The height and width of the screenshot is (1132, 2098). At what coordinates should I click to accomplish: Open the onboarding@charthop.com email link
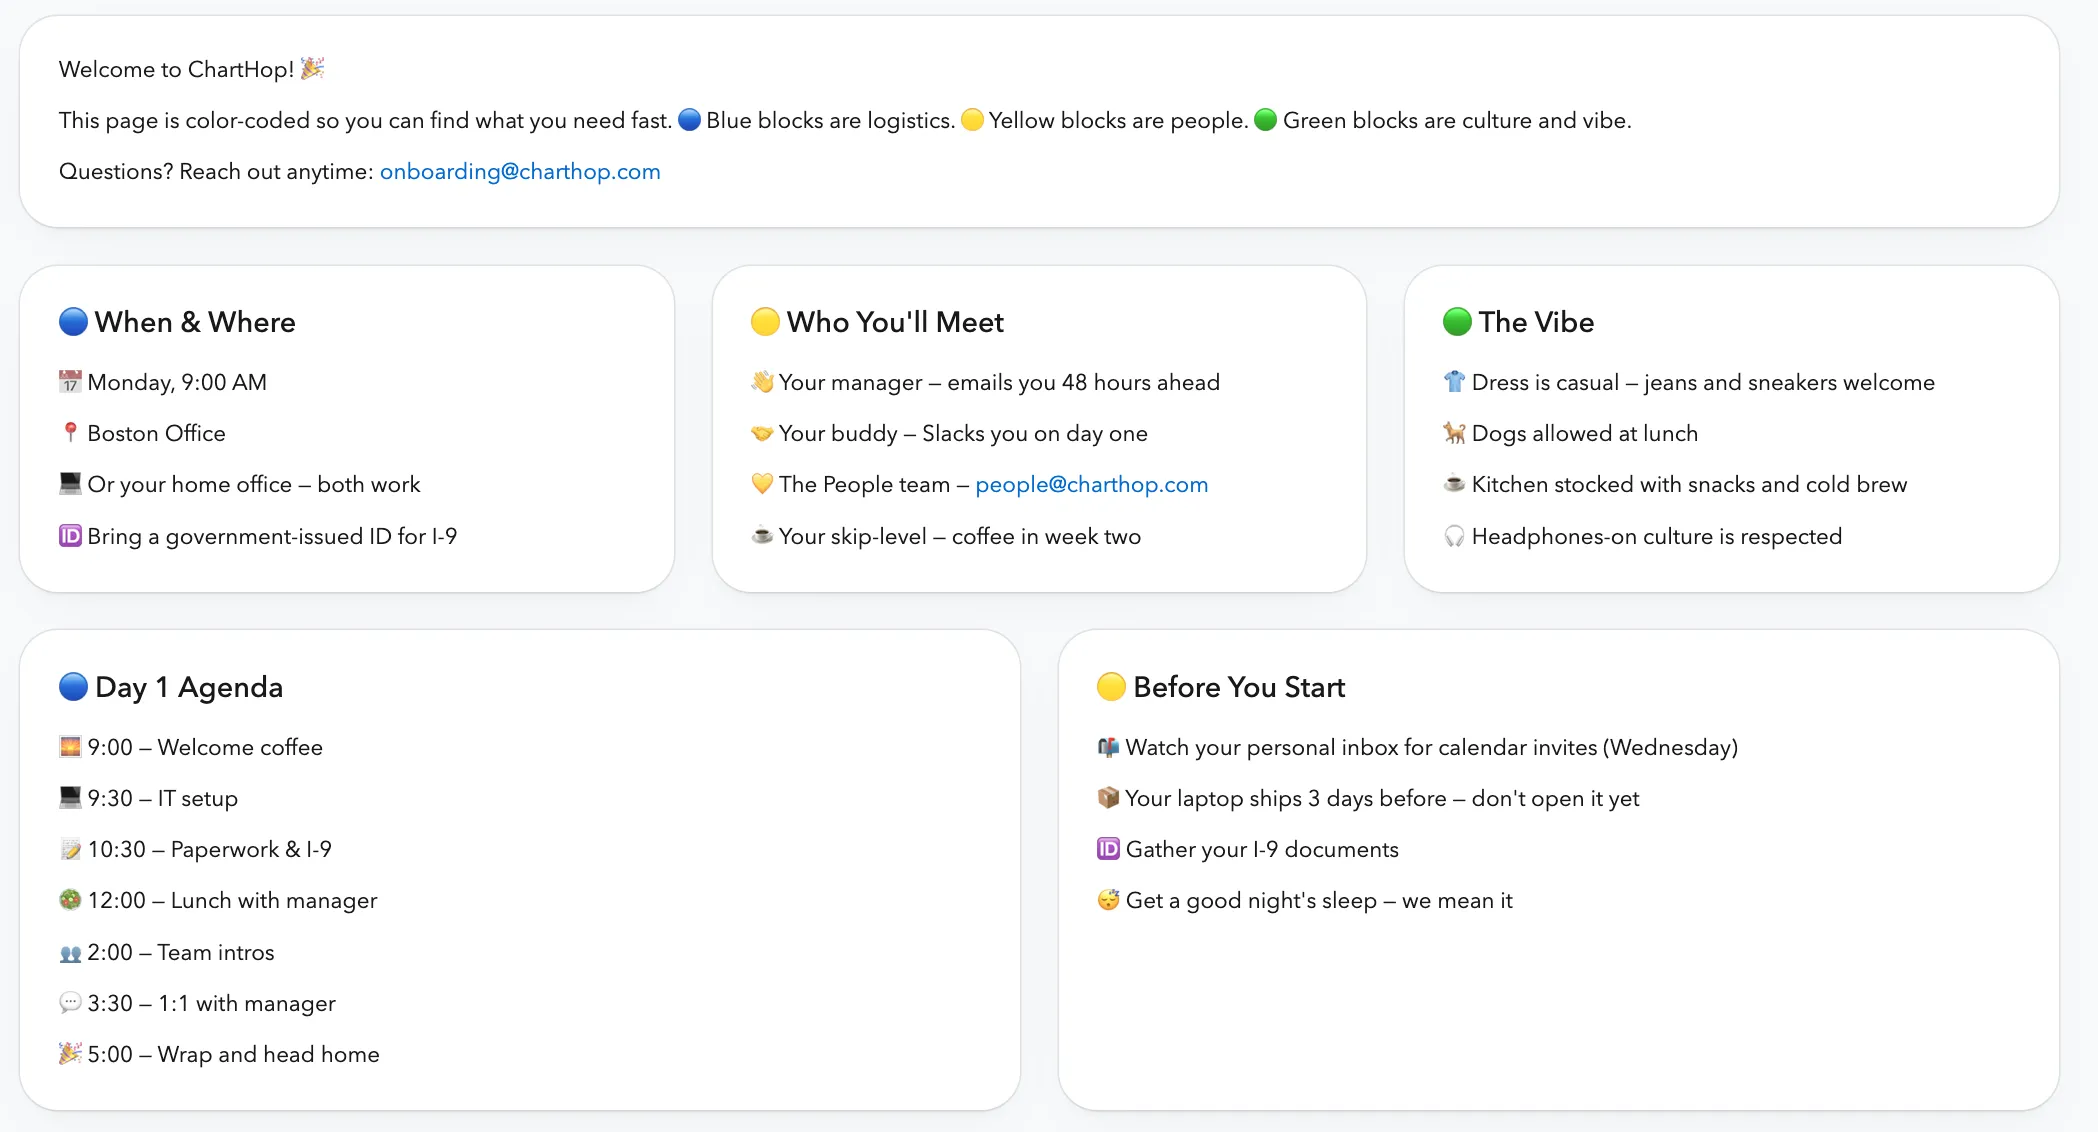coord(520,171)
